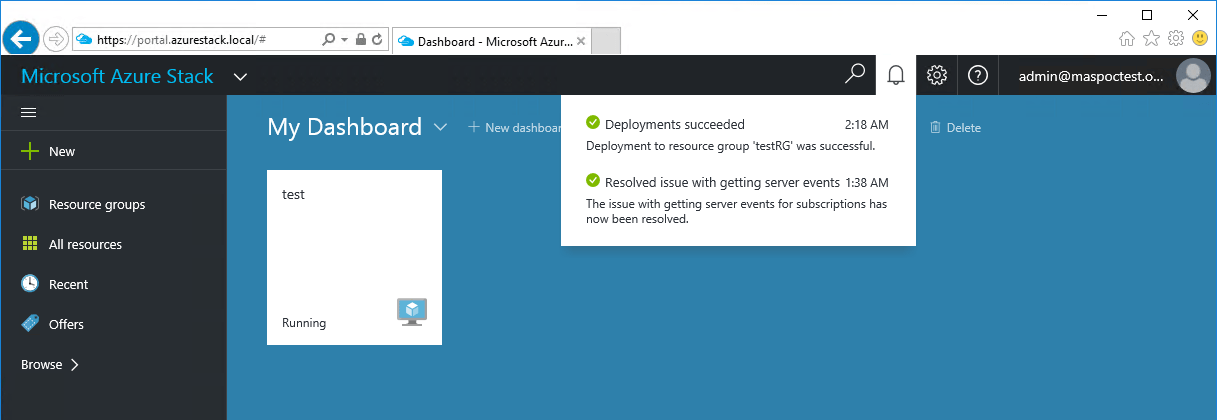Viewport: 1217px width, 420px height.
Task: Click the green checkmark for Deployments succeeded
Action: point(593,123)
